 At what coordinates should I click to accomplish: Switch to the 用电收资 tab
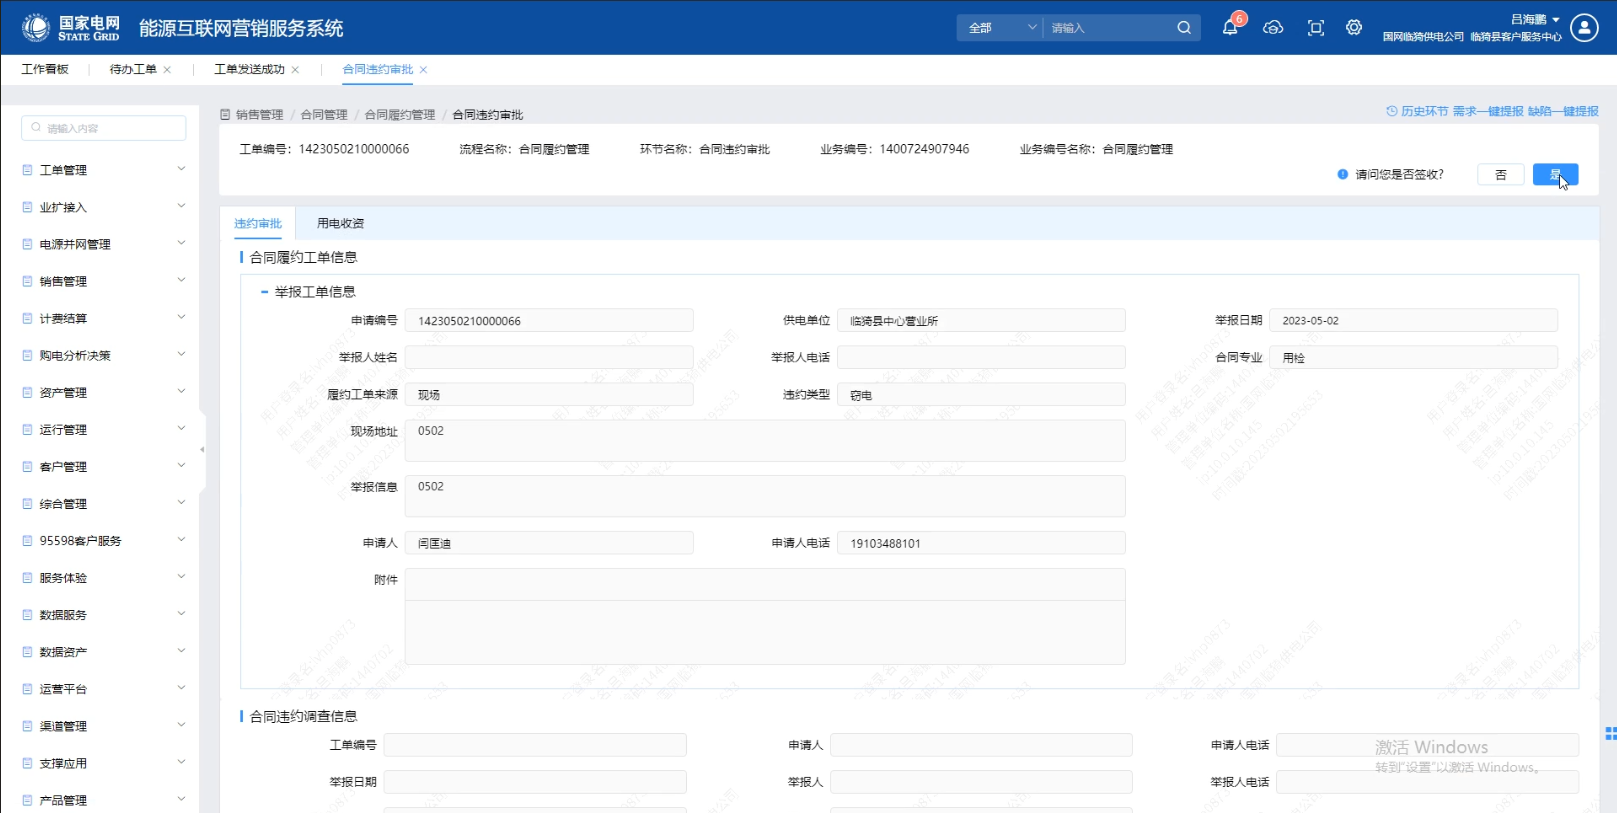(340, 224)
